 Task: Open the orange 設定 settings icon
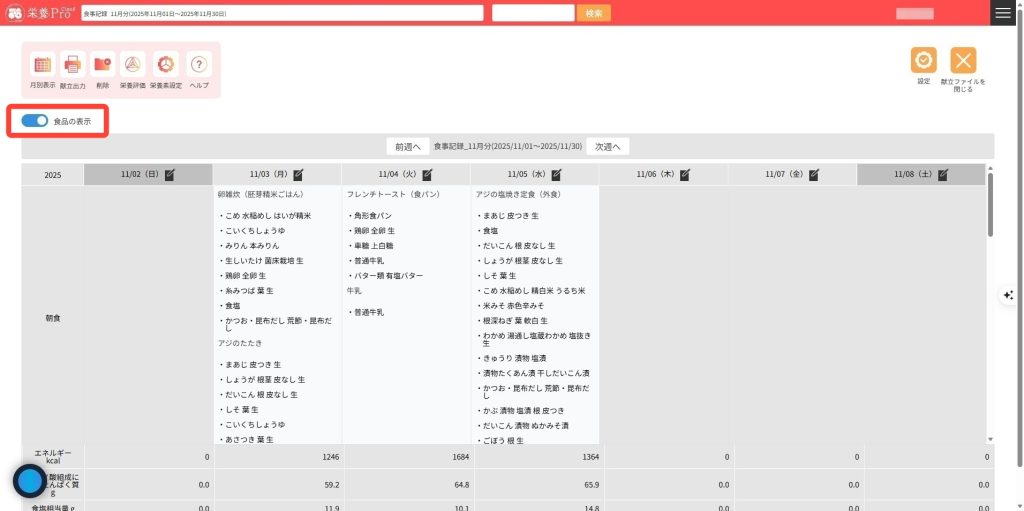pyautogui.click(x=923, y=60)
